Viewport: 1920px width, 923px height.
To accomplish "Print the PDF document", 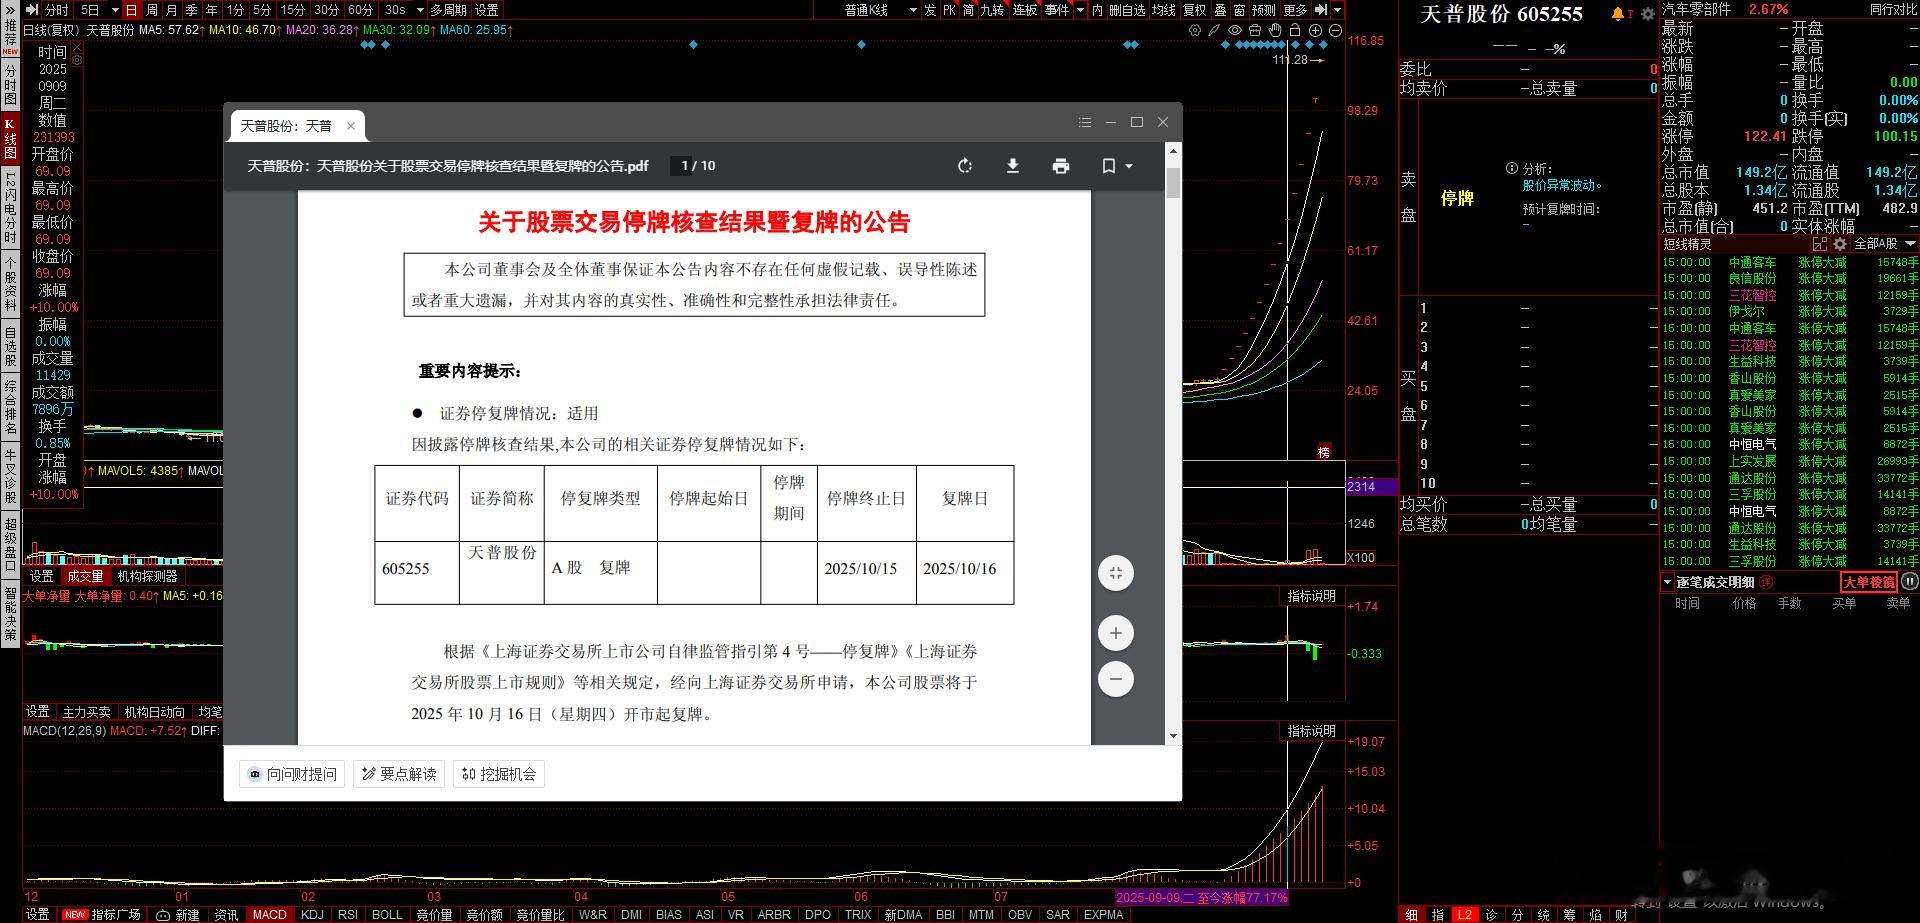I will coord(1060,166).
